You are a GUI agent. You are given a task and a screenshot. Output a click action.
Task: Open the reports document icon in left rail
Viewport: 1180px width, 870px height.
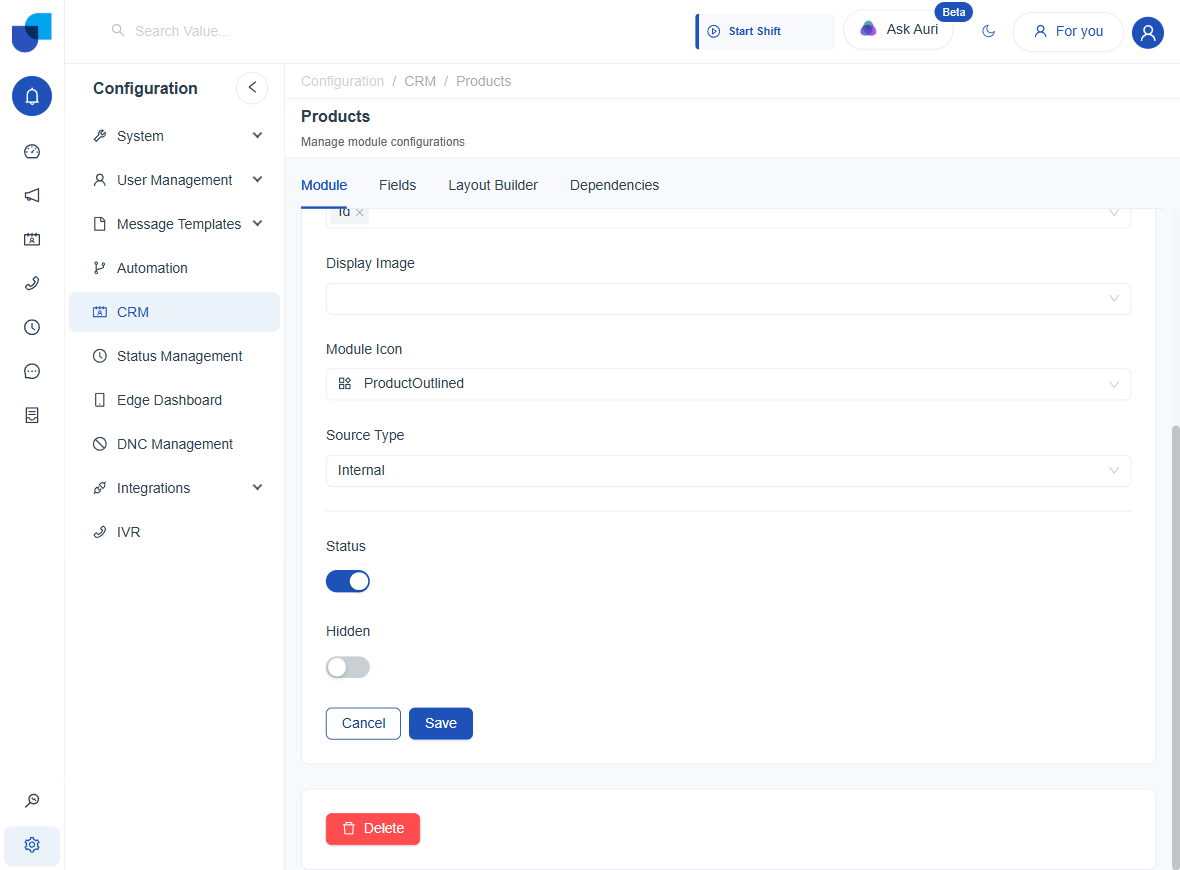(32, 415)
